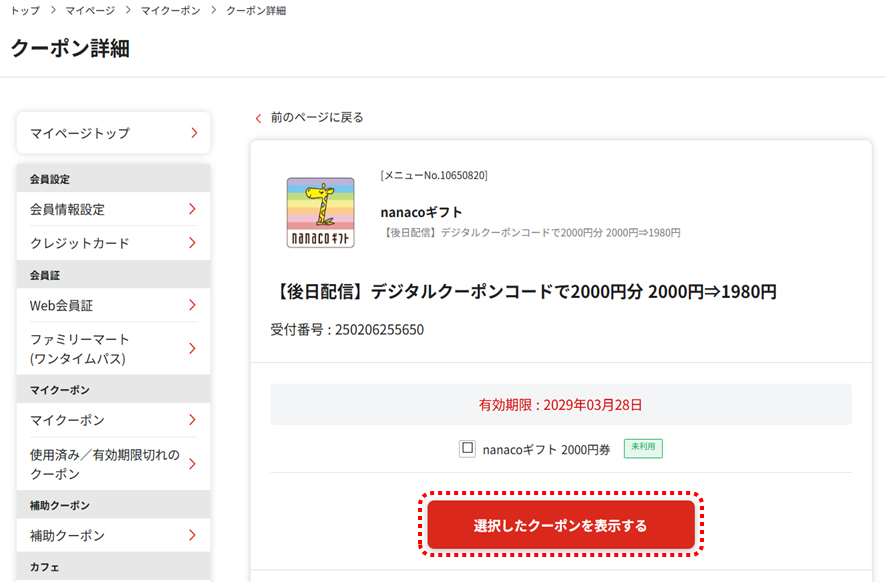Click 選択したクーポンを表示する button

(x=561, y=524)
